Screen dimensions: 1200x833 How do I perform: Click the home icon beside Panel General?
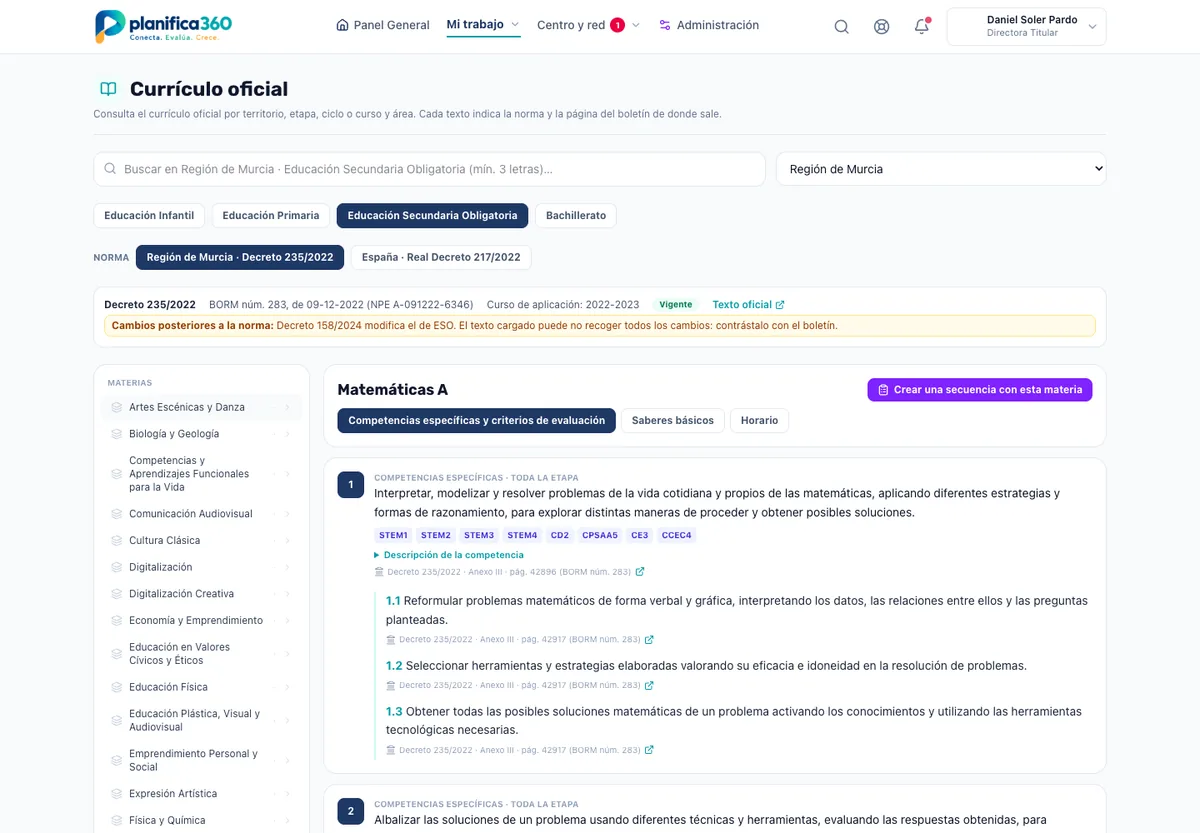point(343,25)
